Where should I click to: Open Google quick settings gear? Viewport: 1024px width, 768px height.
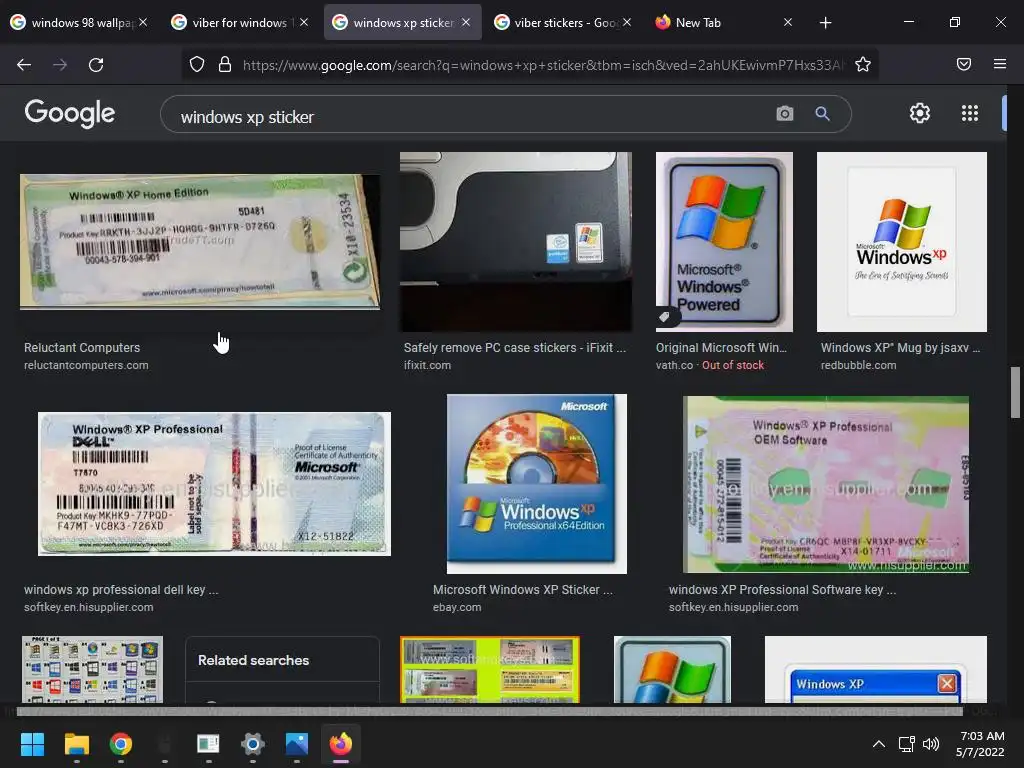[920, 113]
